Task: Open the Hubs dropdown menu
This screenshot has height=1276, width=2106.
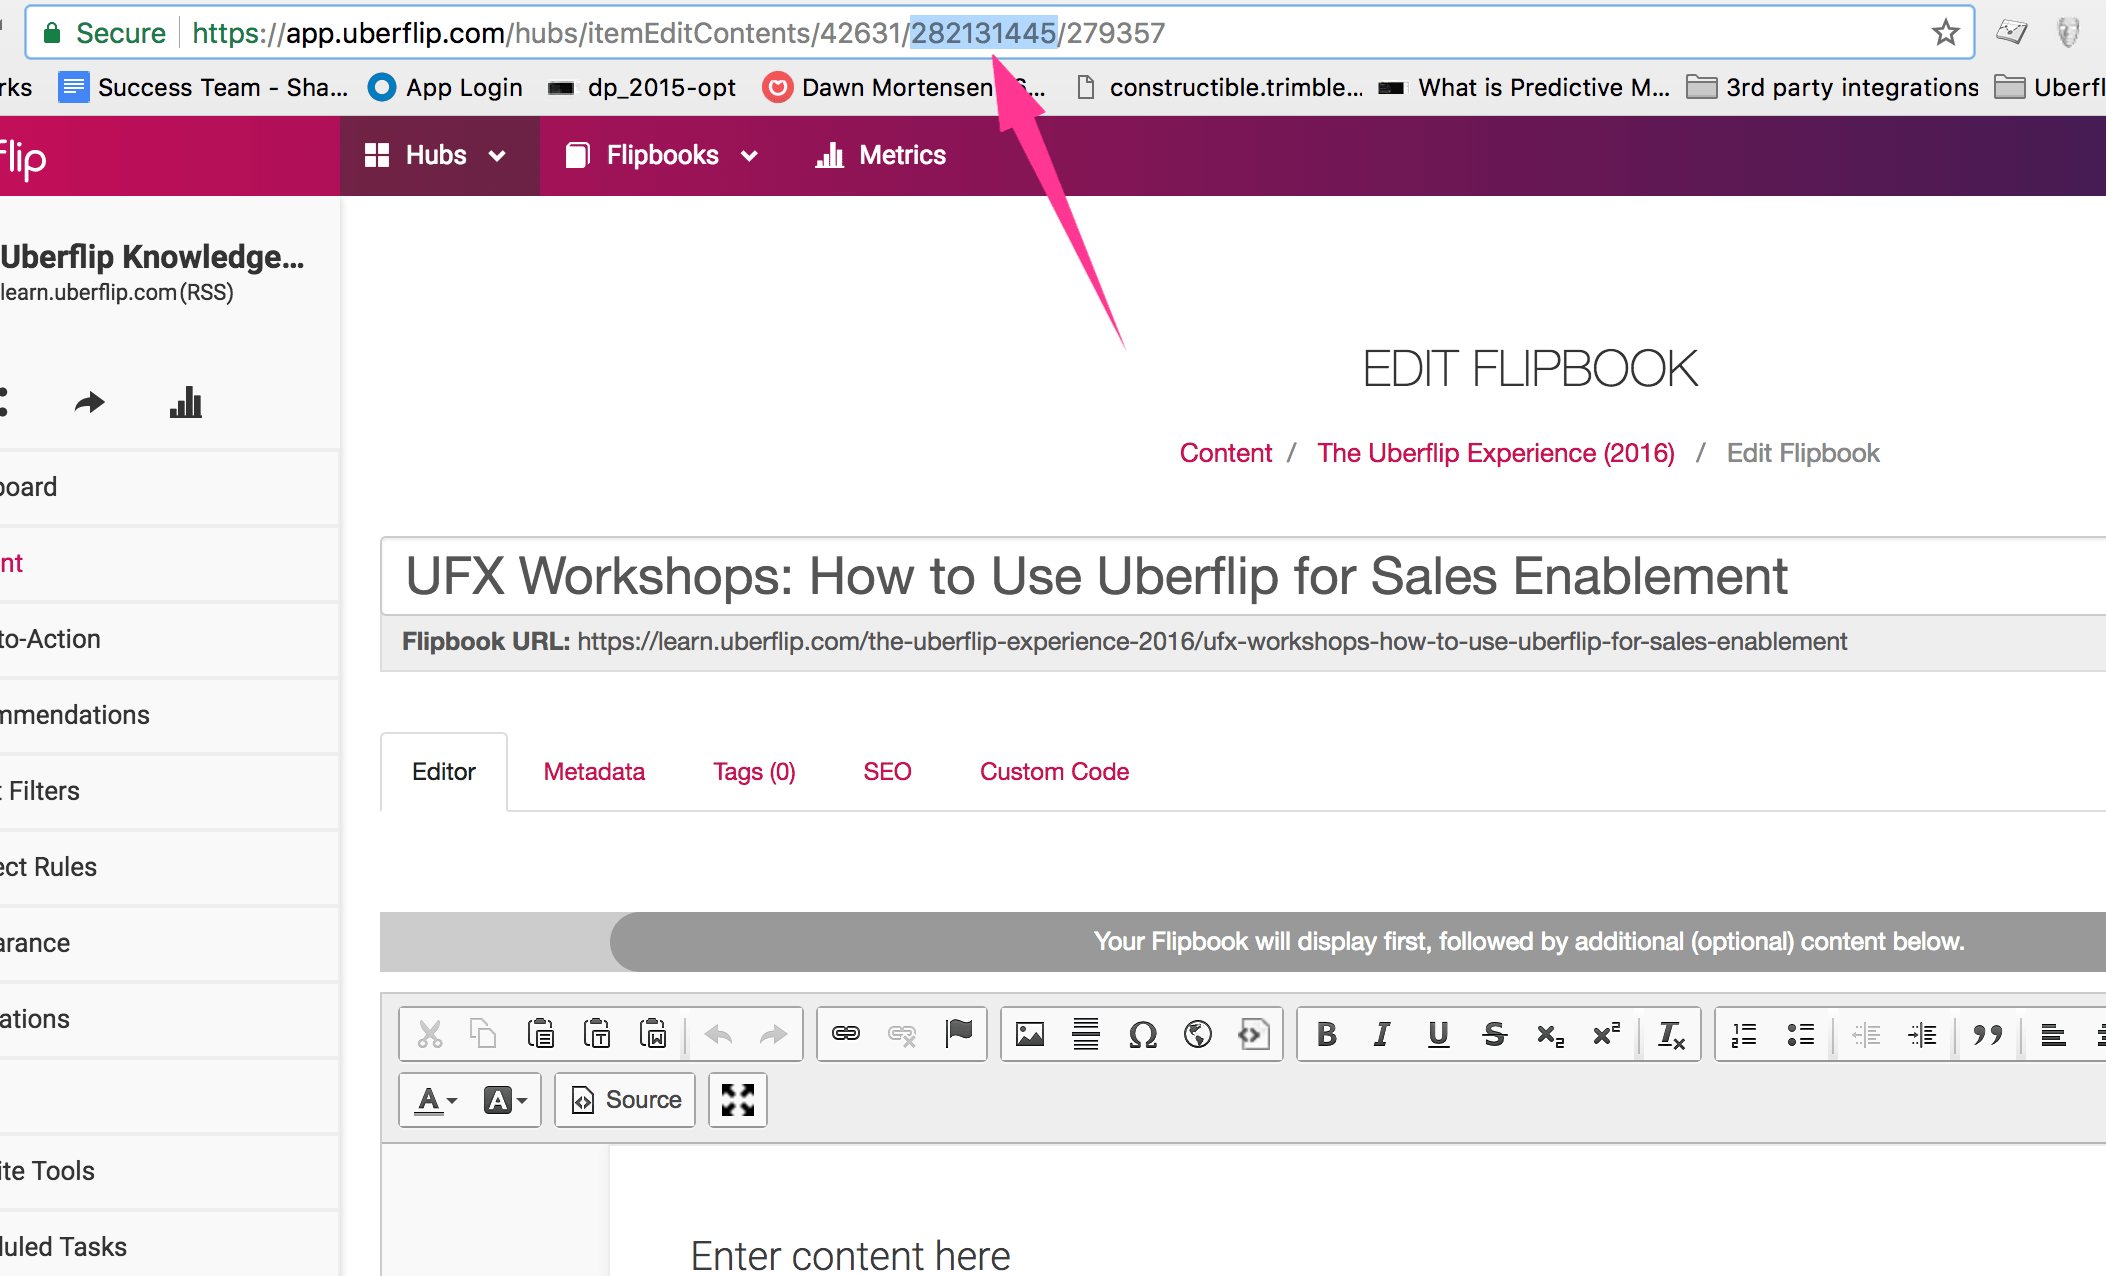Action: (437, 155)
